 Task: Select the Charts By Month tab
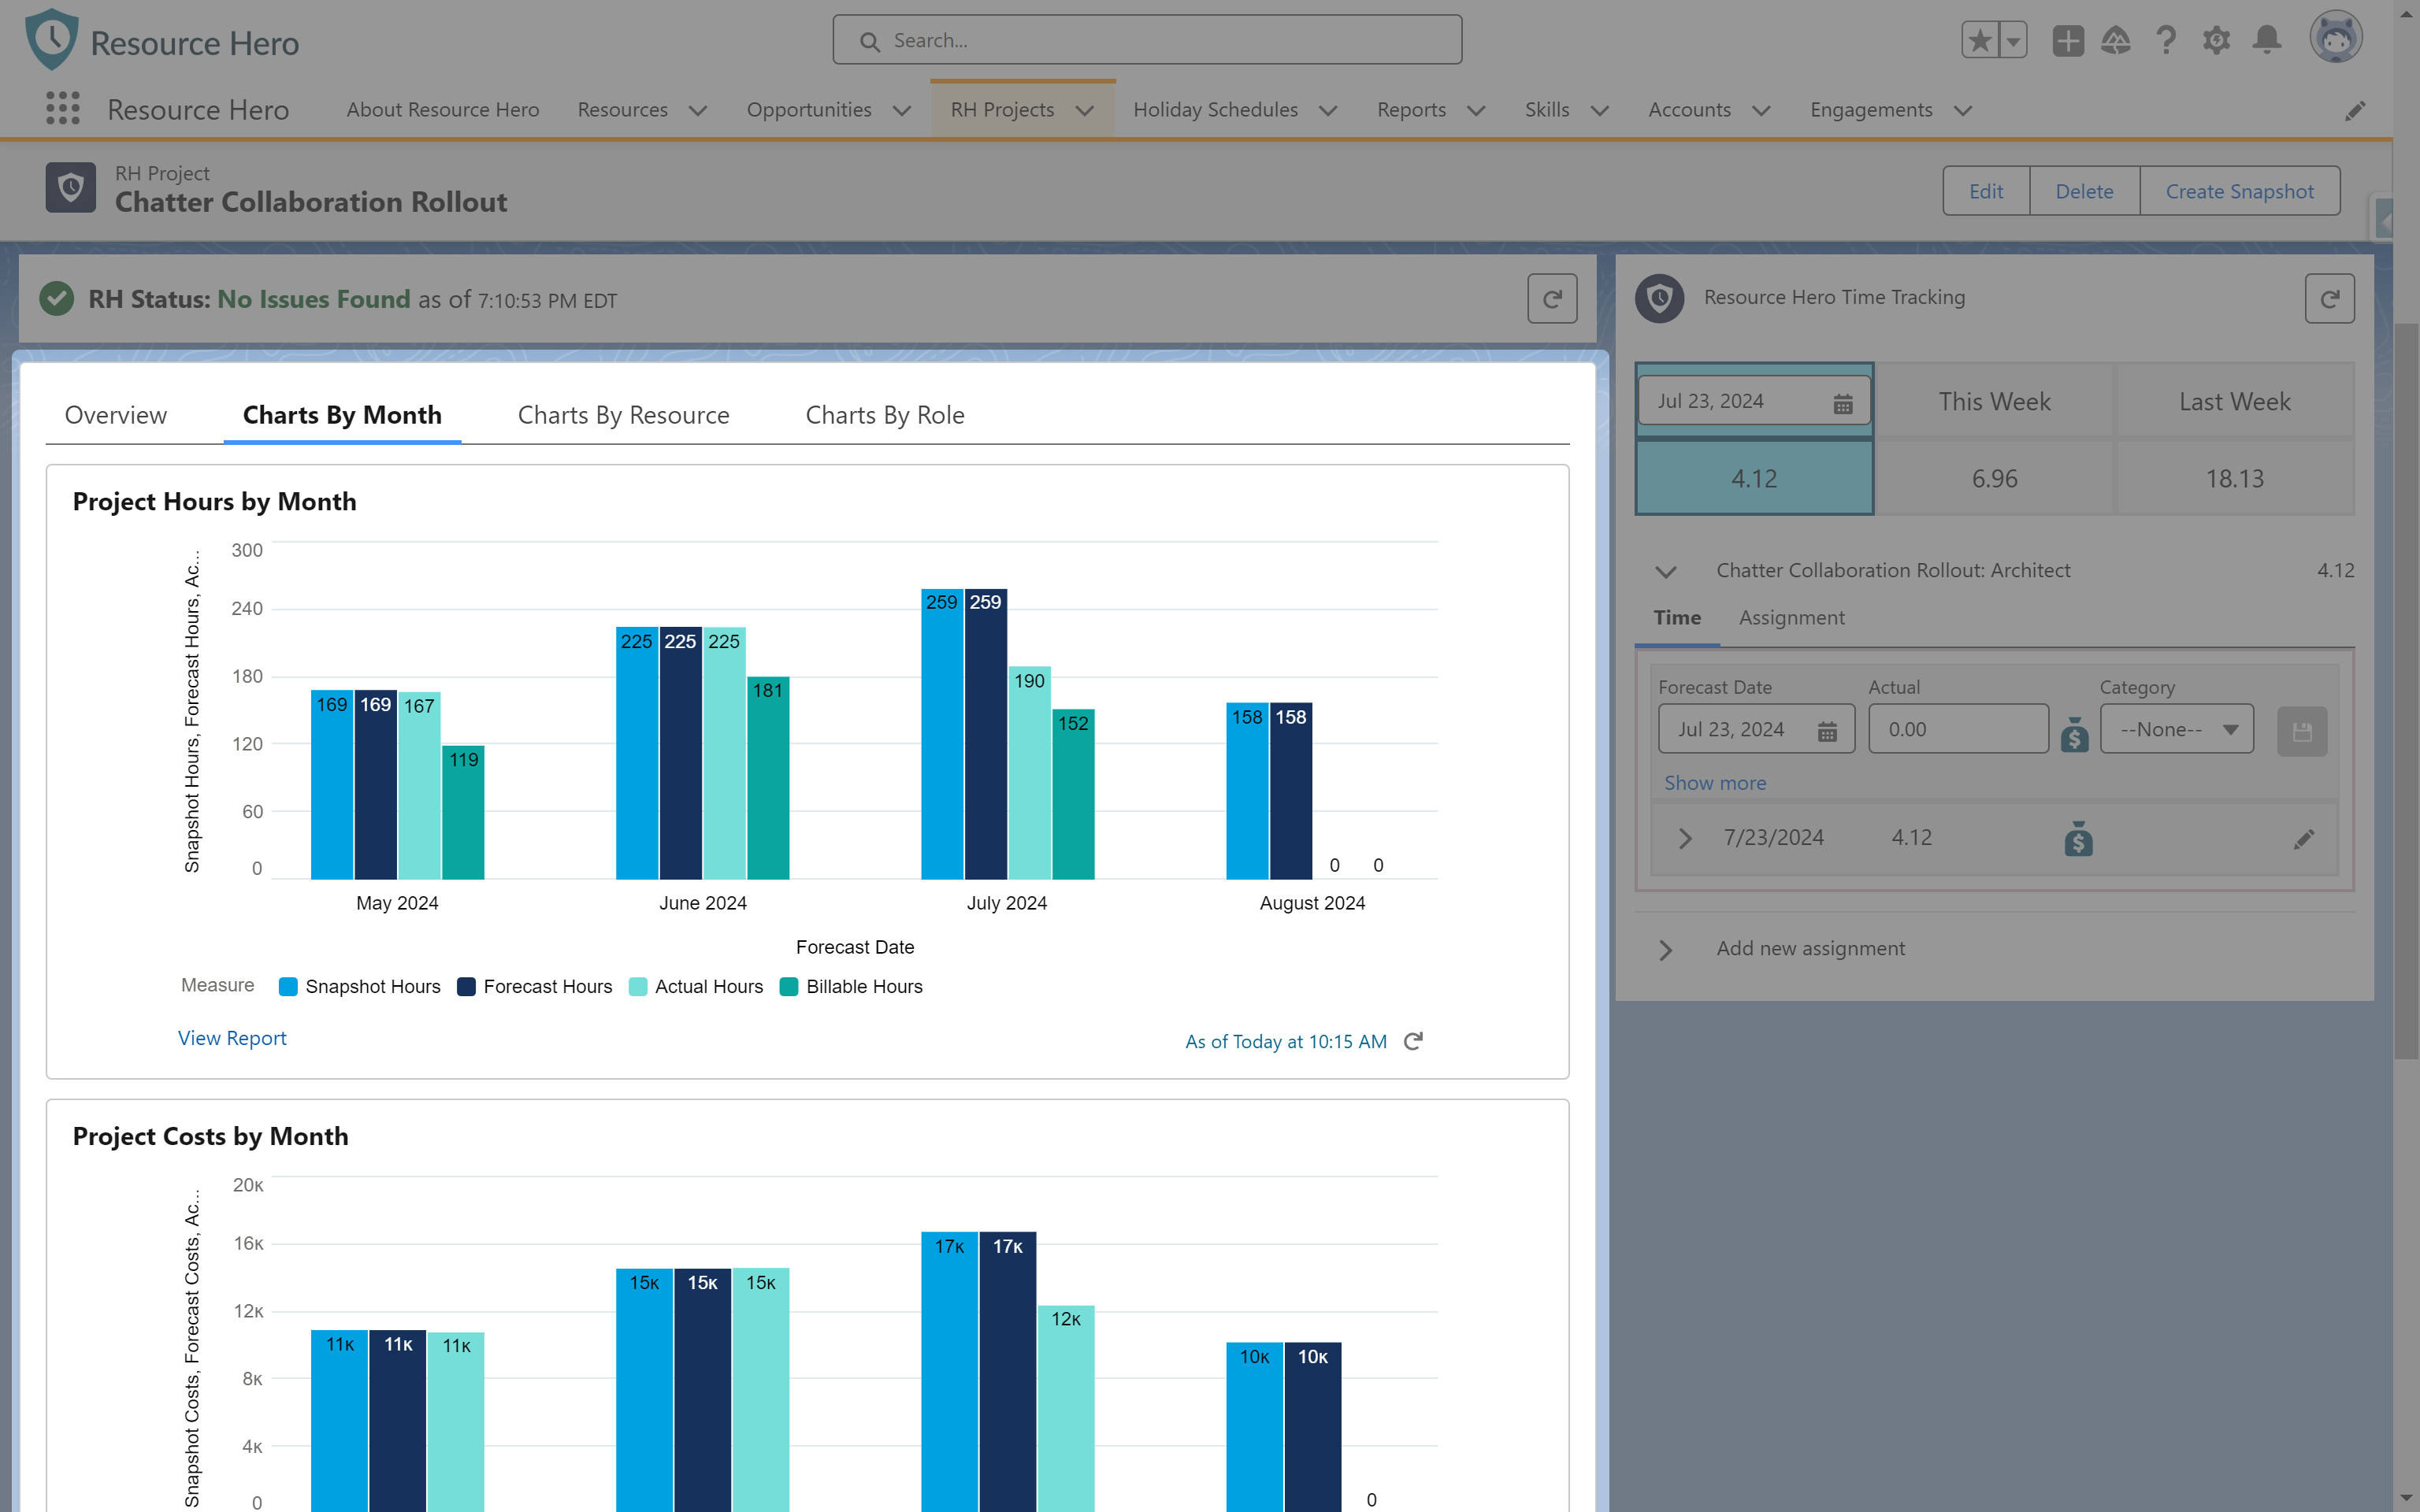342,415
